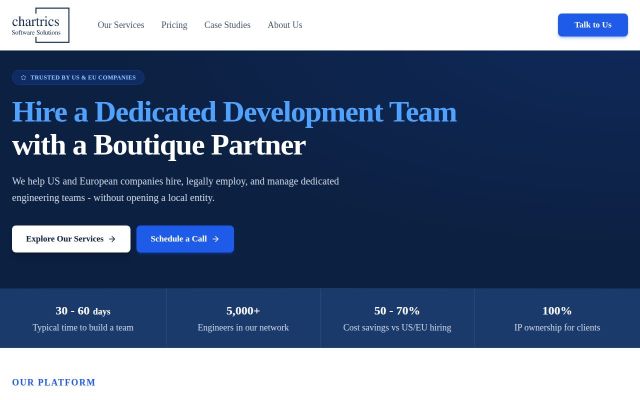This screenshot has width=640, height=400.
Task: Open About Us in navigation
Action: [285, 25]
